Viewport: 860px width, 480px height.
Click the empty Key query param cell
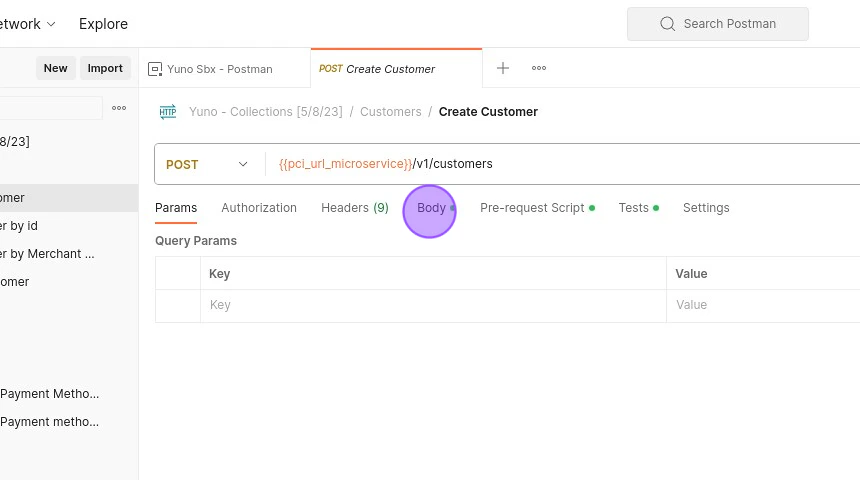[x=433, y=305]
